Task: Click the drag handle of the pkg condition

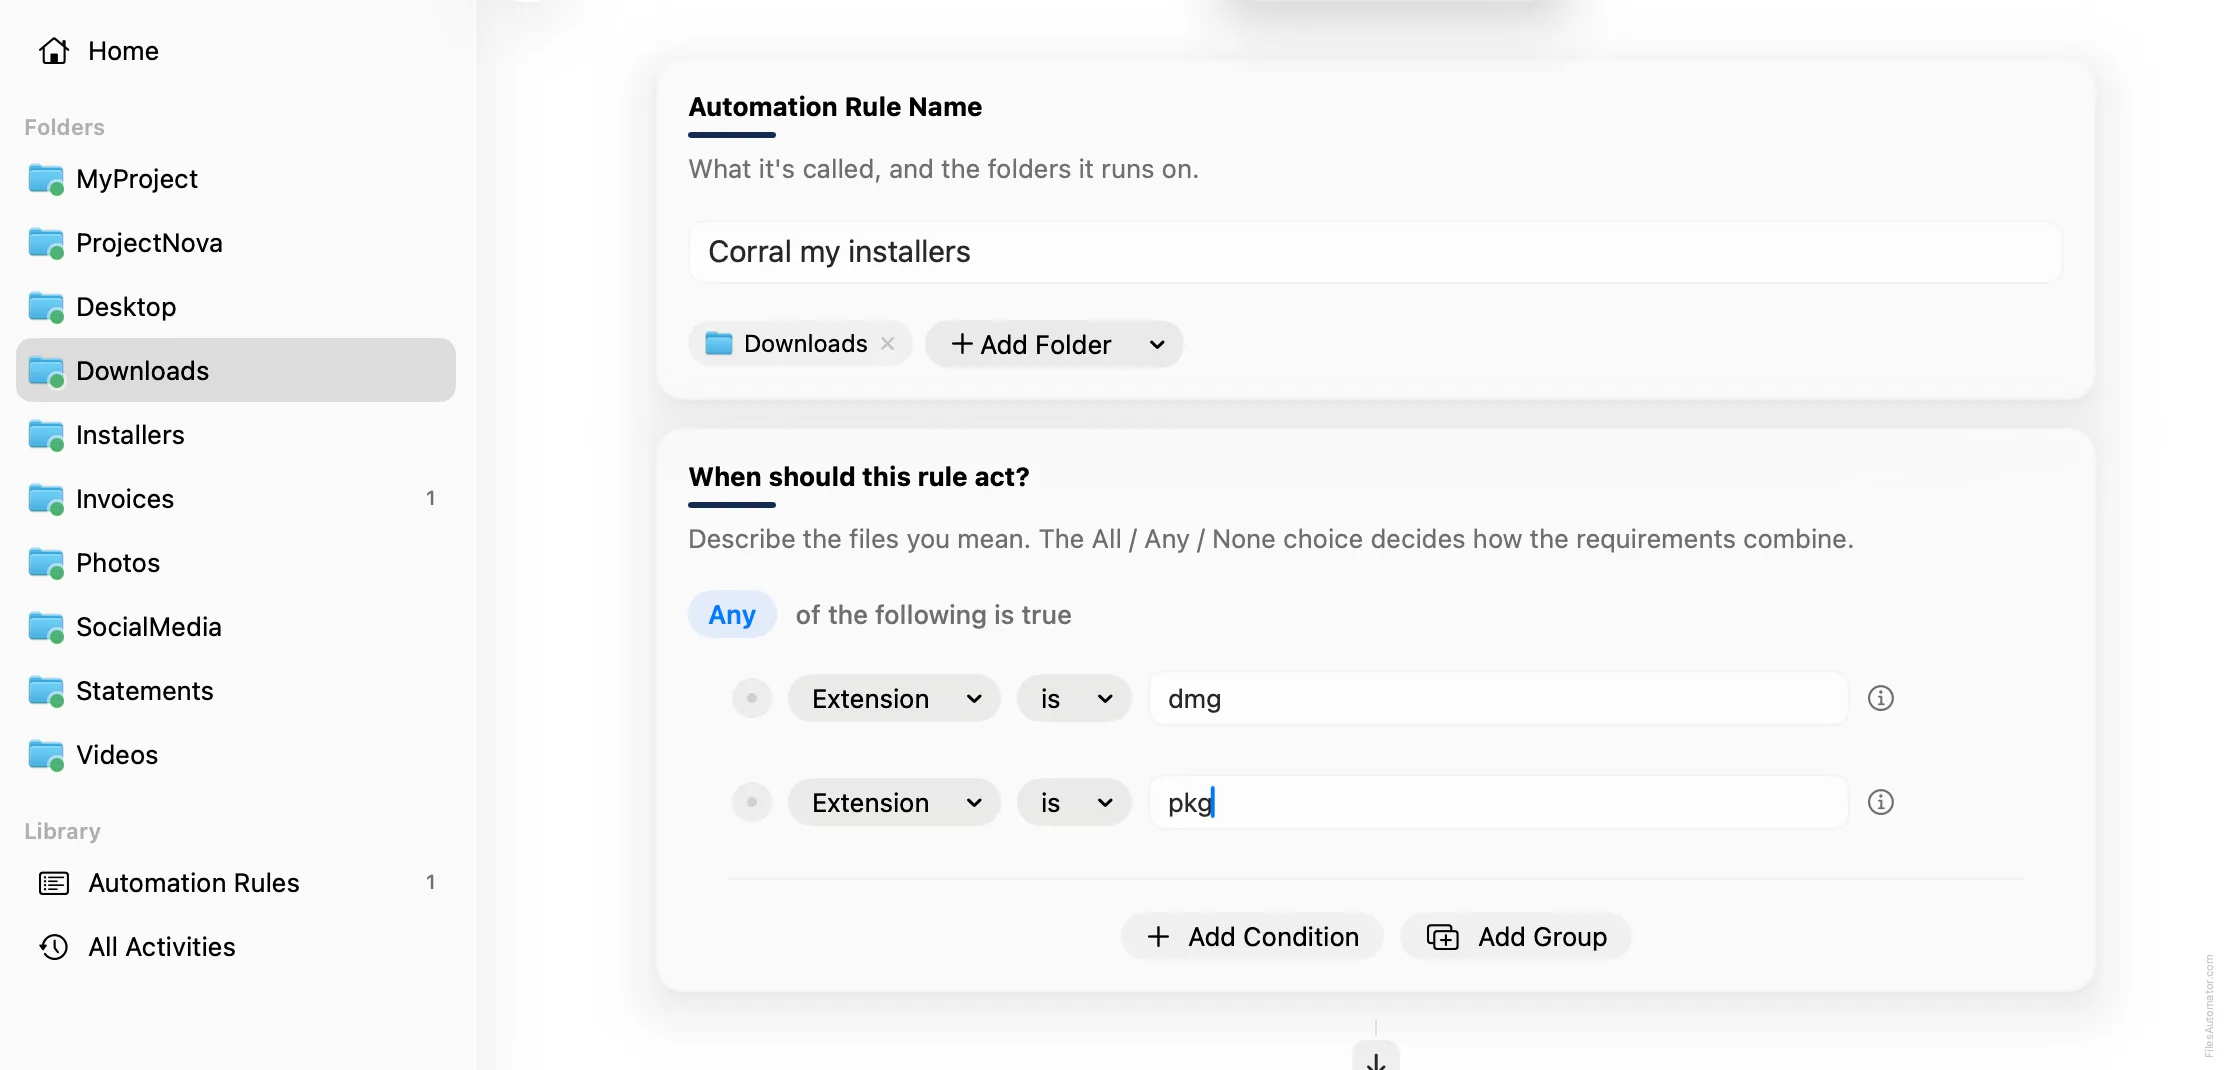Action: click(x=752, y=802)
